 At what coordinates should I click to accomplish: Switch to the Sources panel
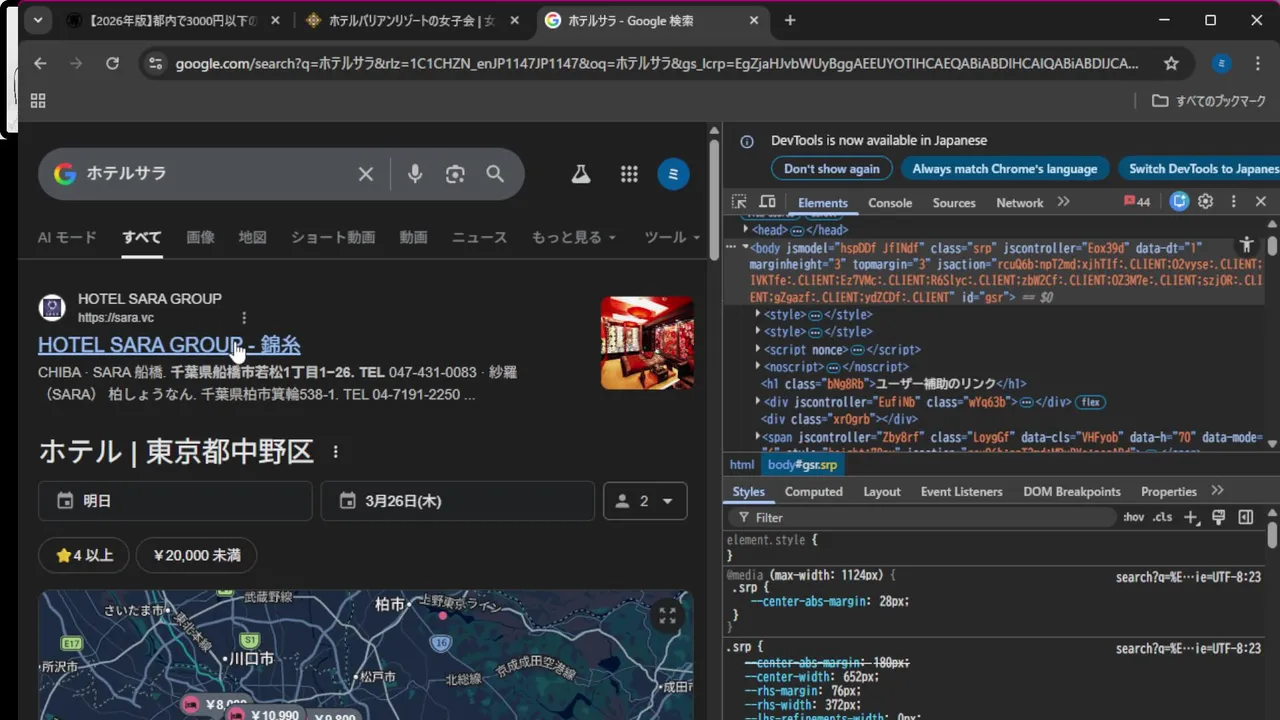(954, 202)
